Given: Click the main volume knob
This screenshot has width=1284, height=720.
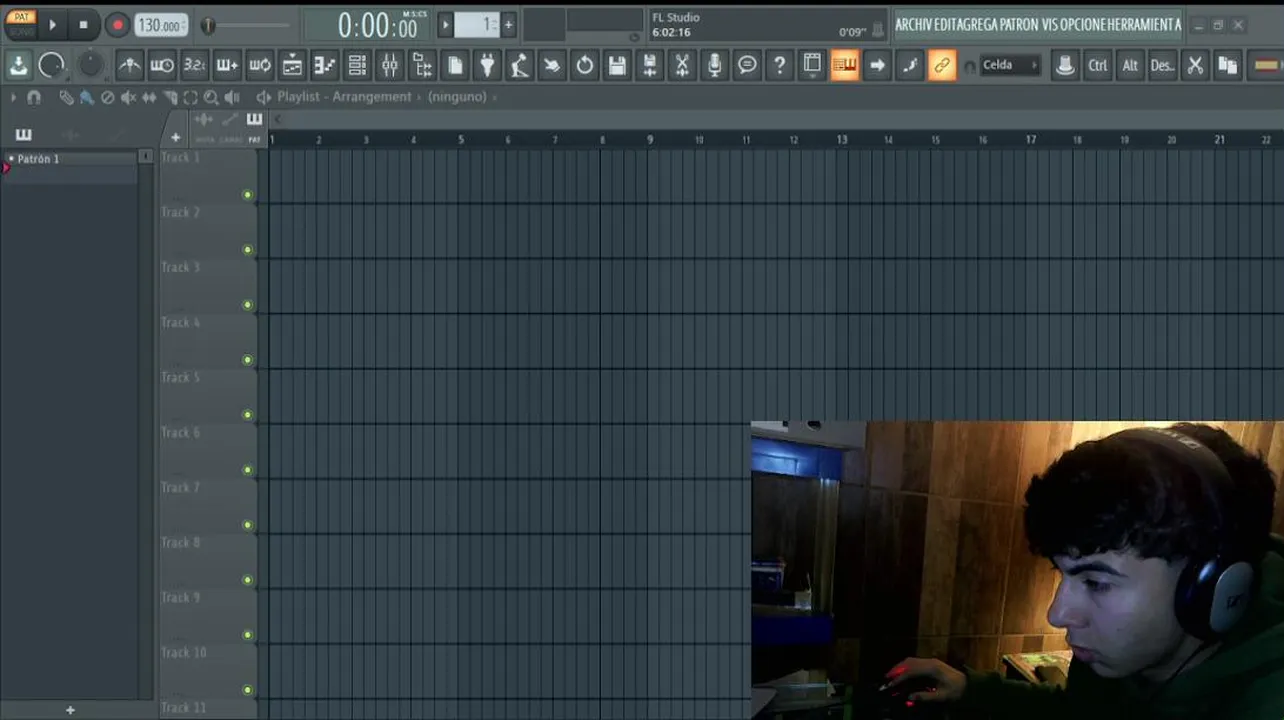Looking at the screenshot, I should [51, 65].
